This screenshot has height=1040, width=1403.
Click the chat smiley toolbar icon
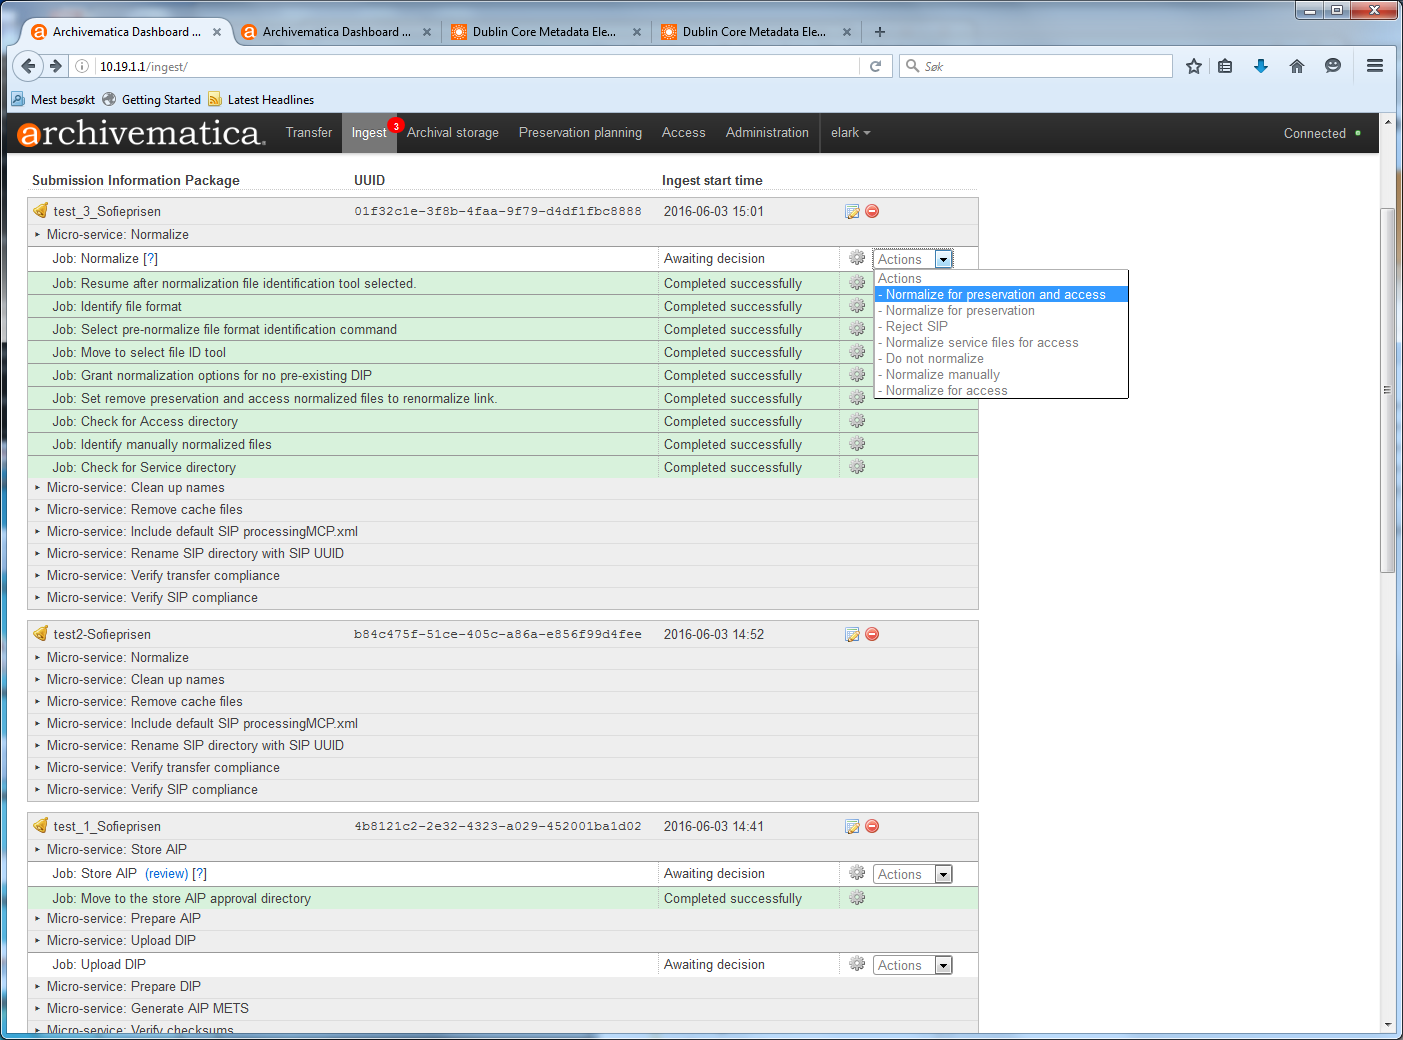point(1333,66)
